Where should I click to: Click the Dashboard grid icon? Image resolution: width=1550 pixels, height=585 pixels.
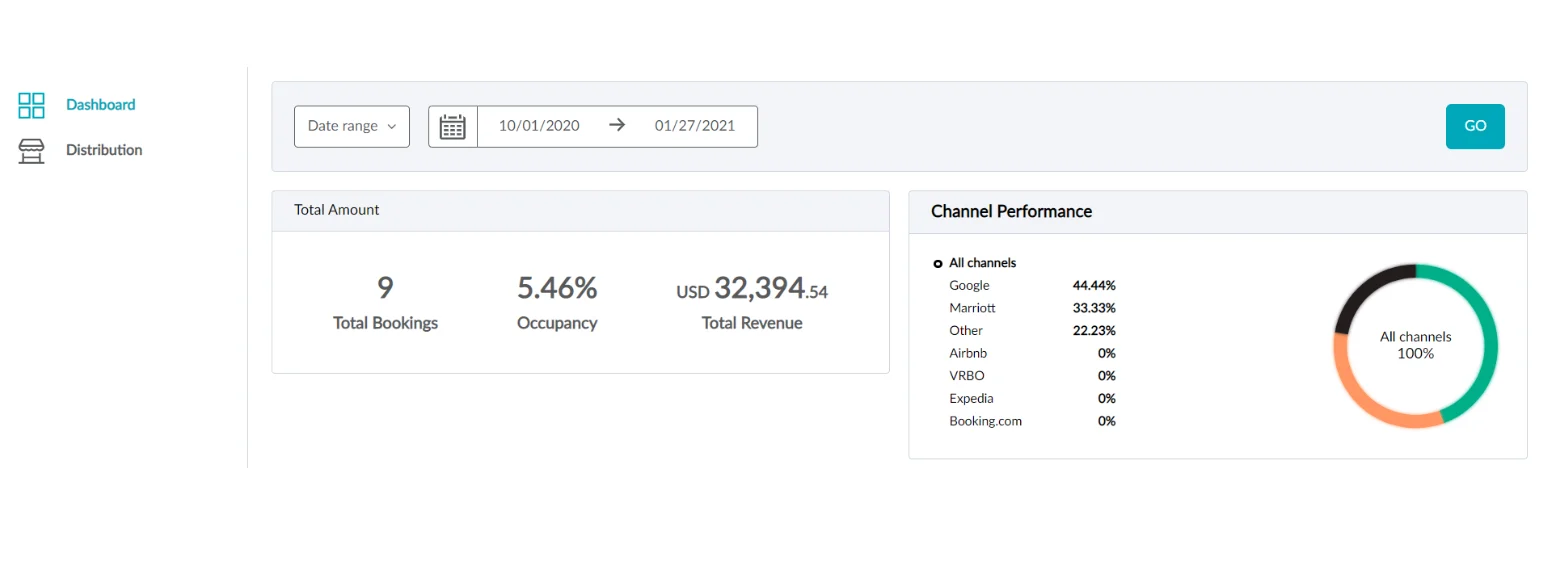point(32,105)
